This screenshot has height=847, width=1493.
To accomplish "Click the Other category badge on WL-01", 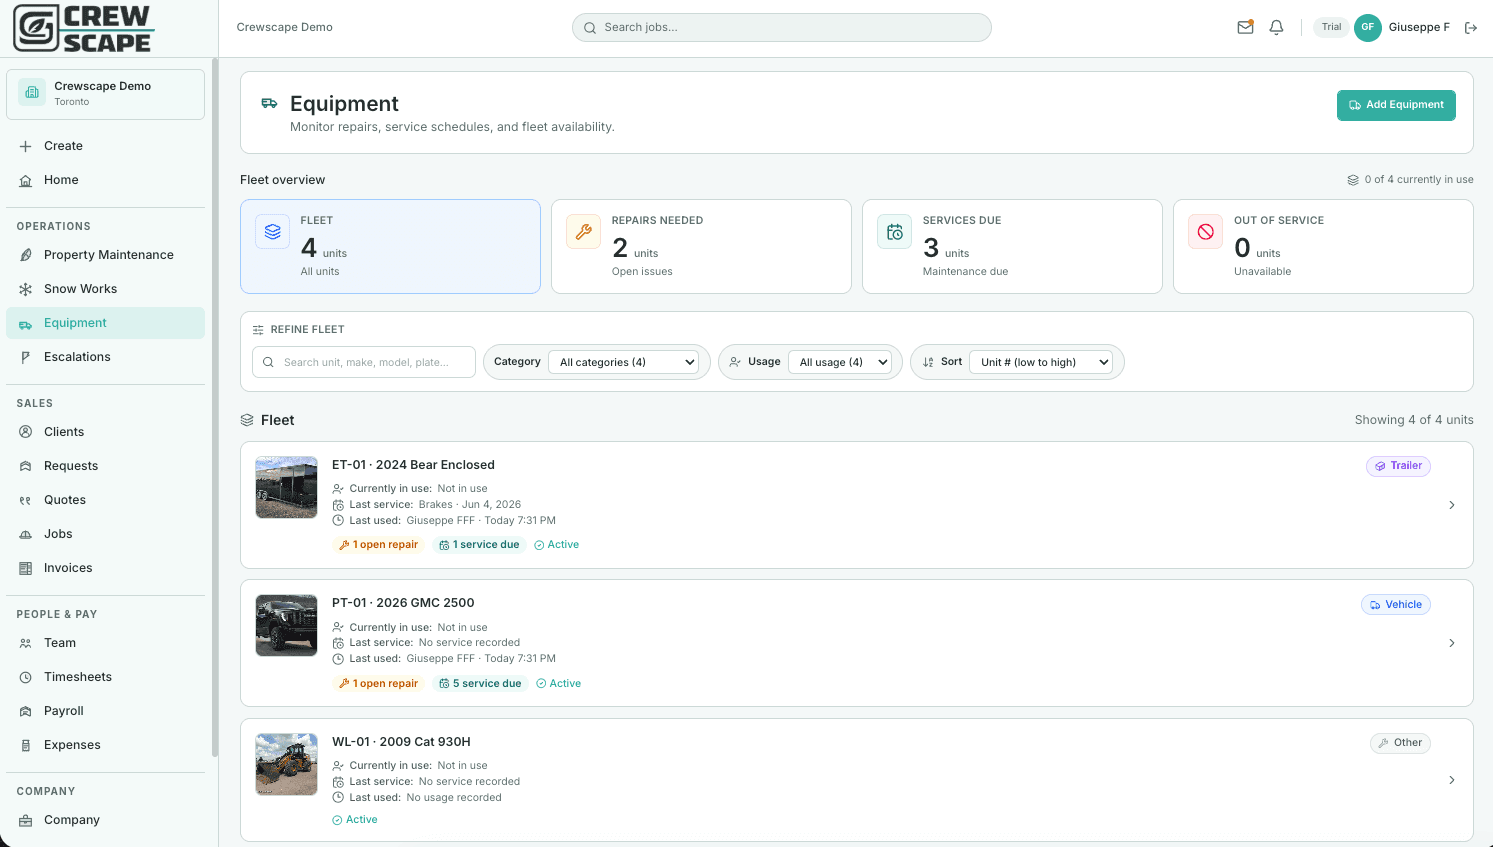I will click(1400, 743).
